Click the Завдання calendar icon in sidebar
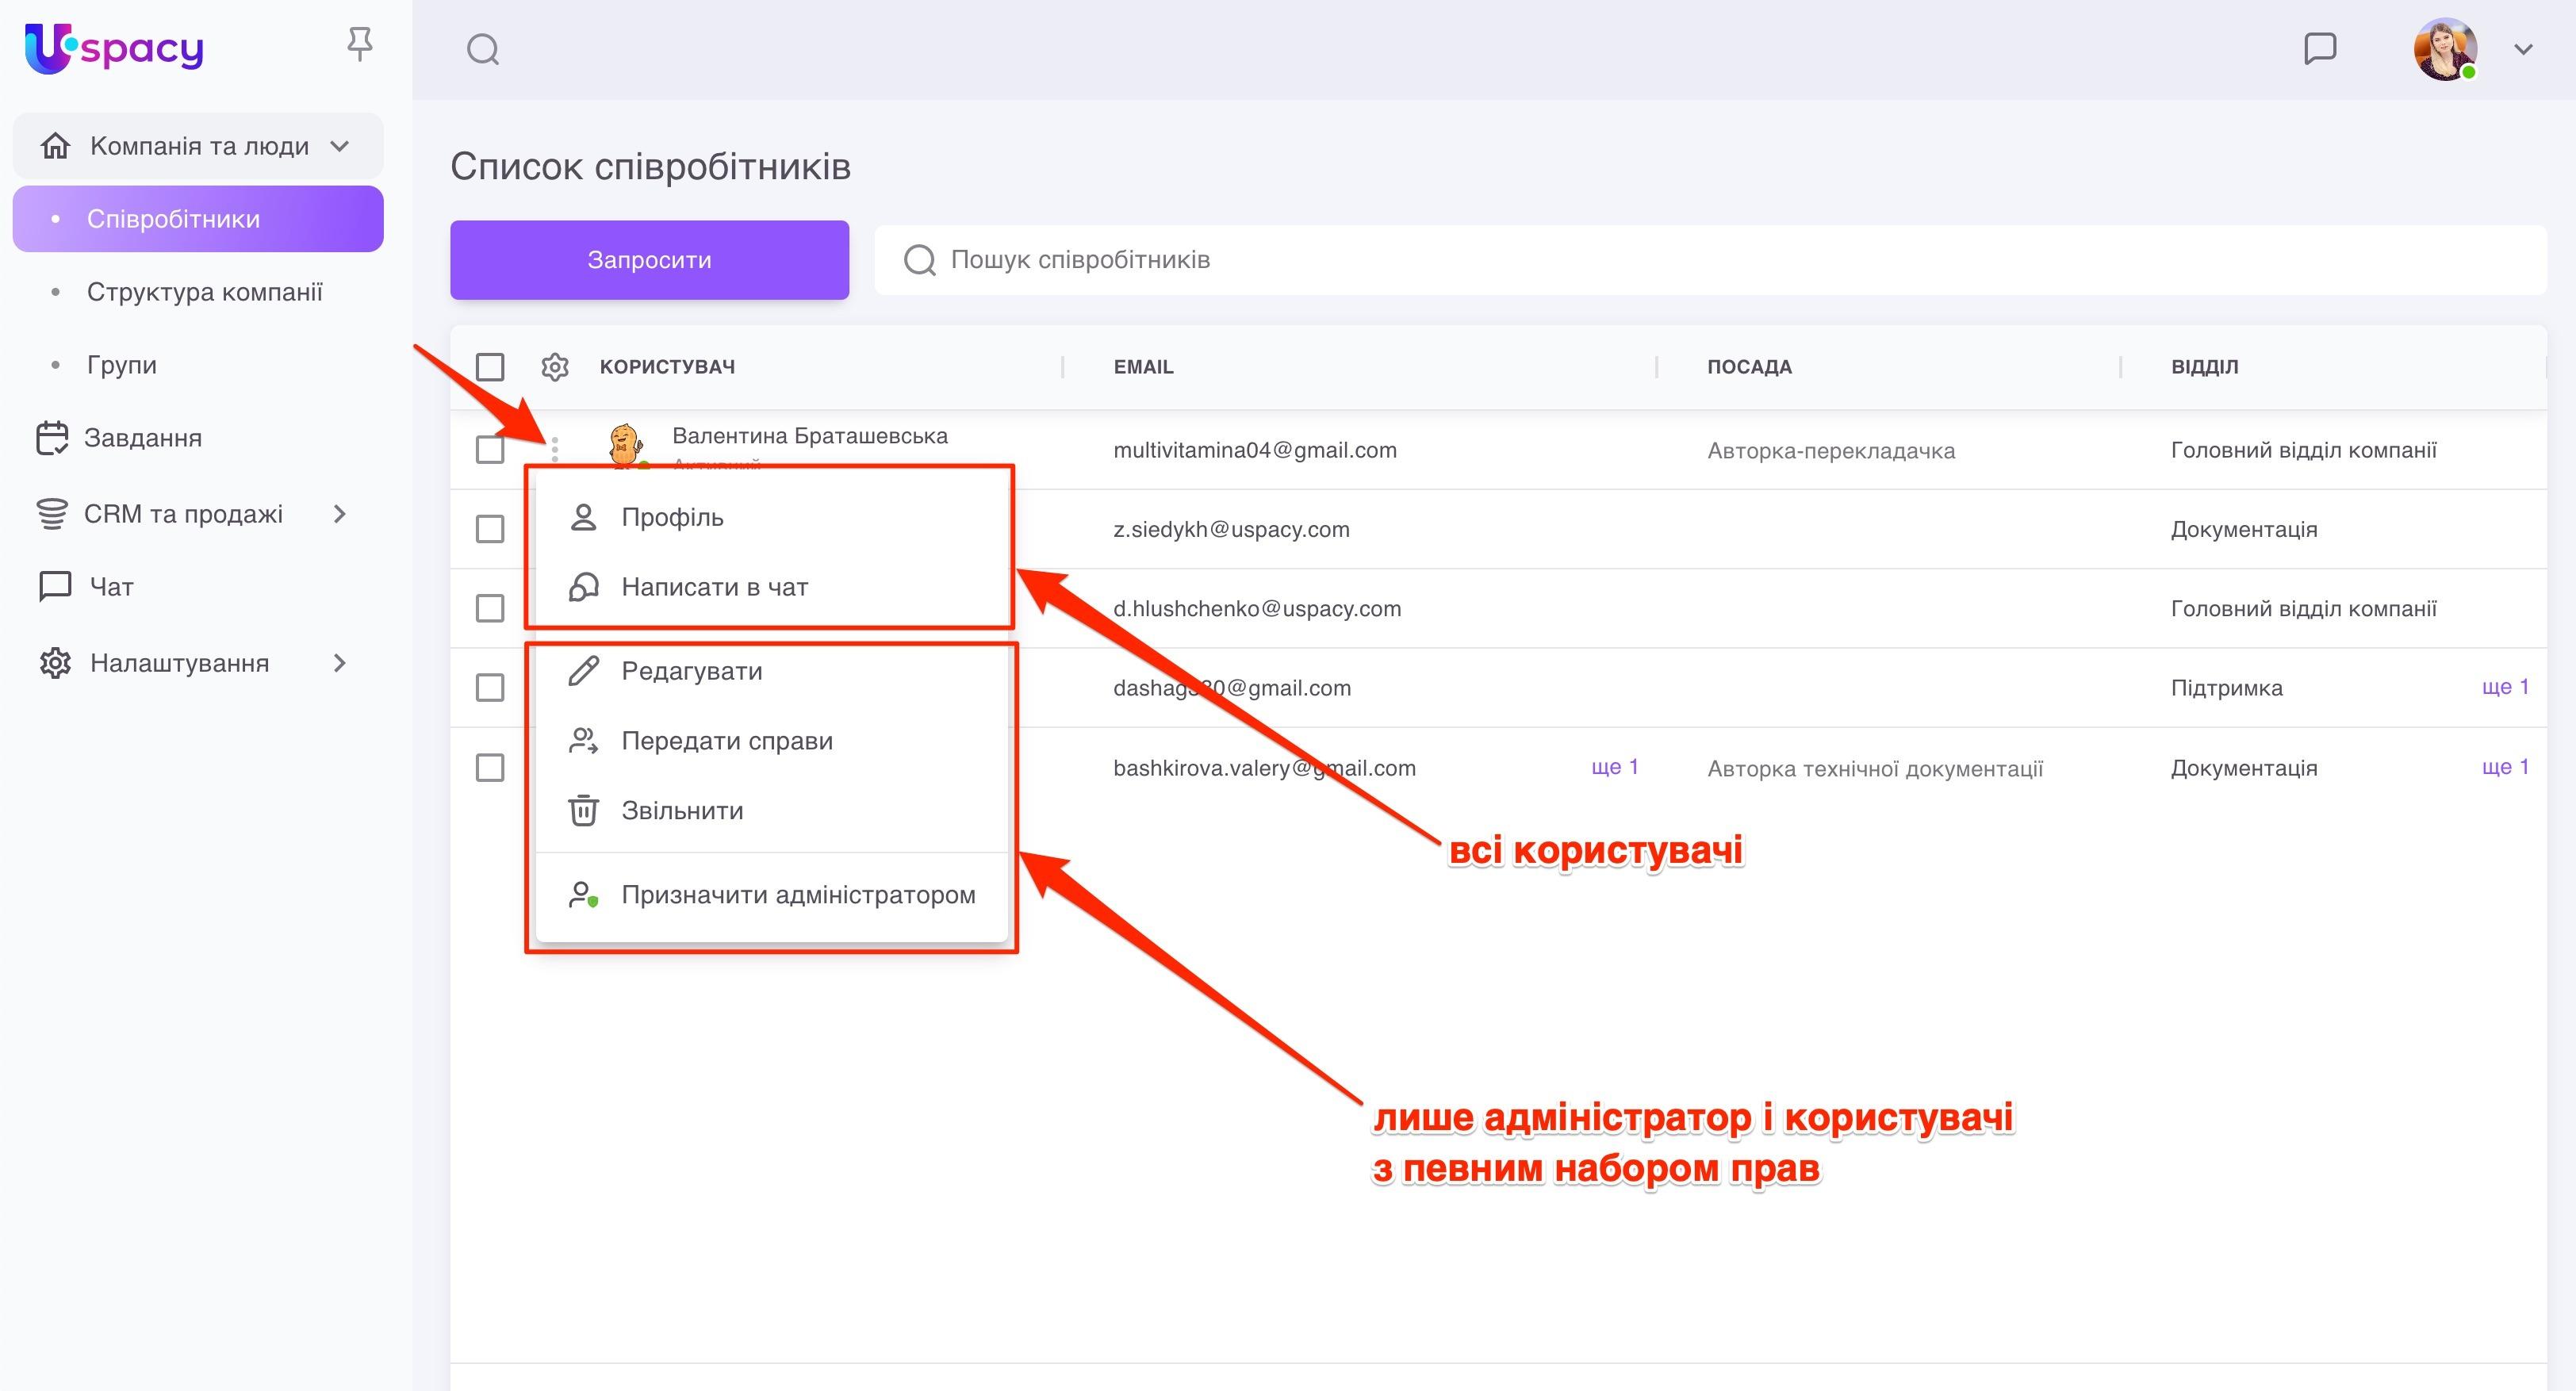The height and width of the screenshot is (1391, 2576). coord(53,437)
